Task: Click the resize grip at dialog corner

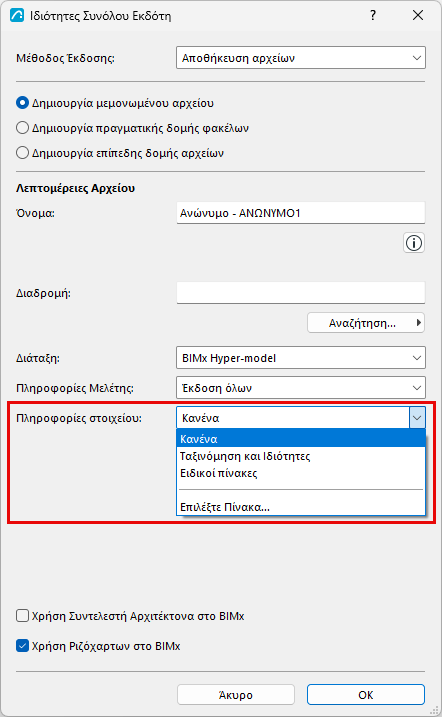Action: tap(434, 710)
